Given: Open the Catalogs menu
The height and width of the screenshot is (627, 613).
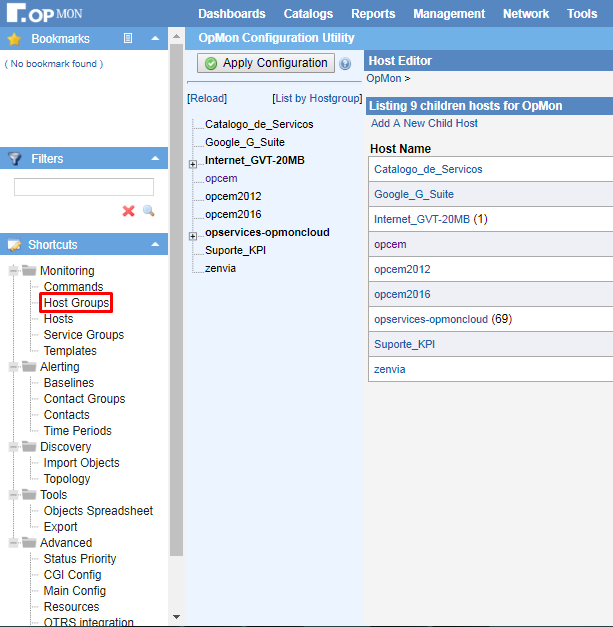Looking at the screenshot, I should [x=308, y=14].
